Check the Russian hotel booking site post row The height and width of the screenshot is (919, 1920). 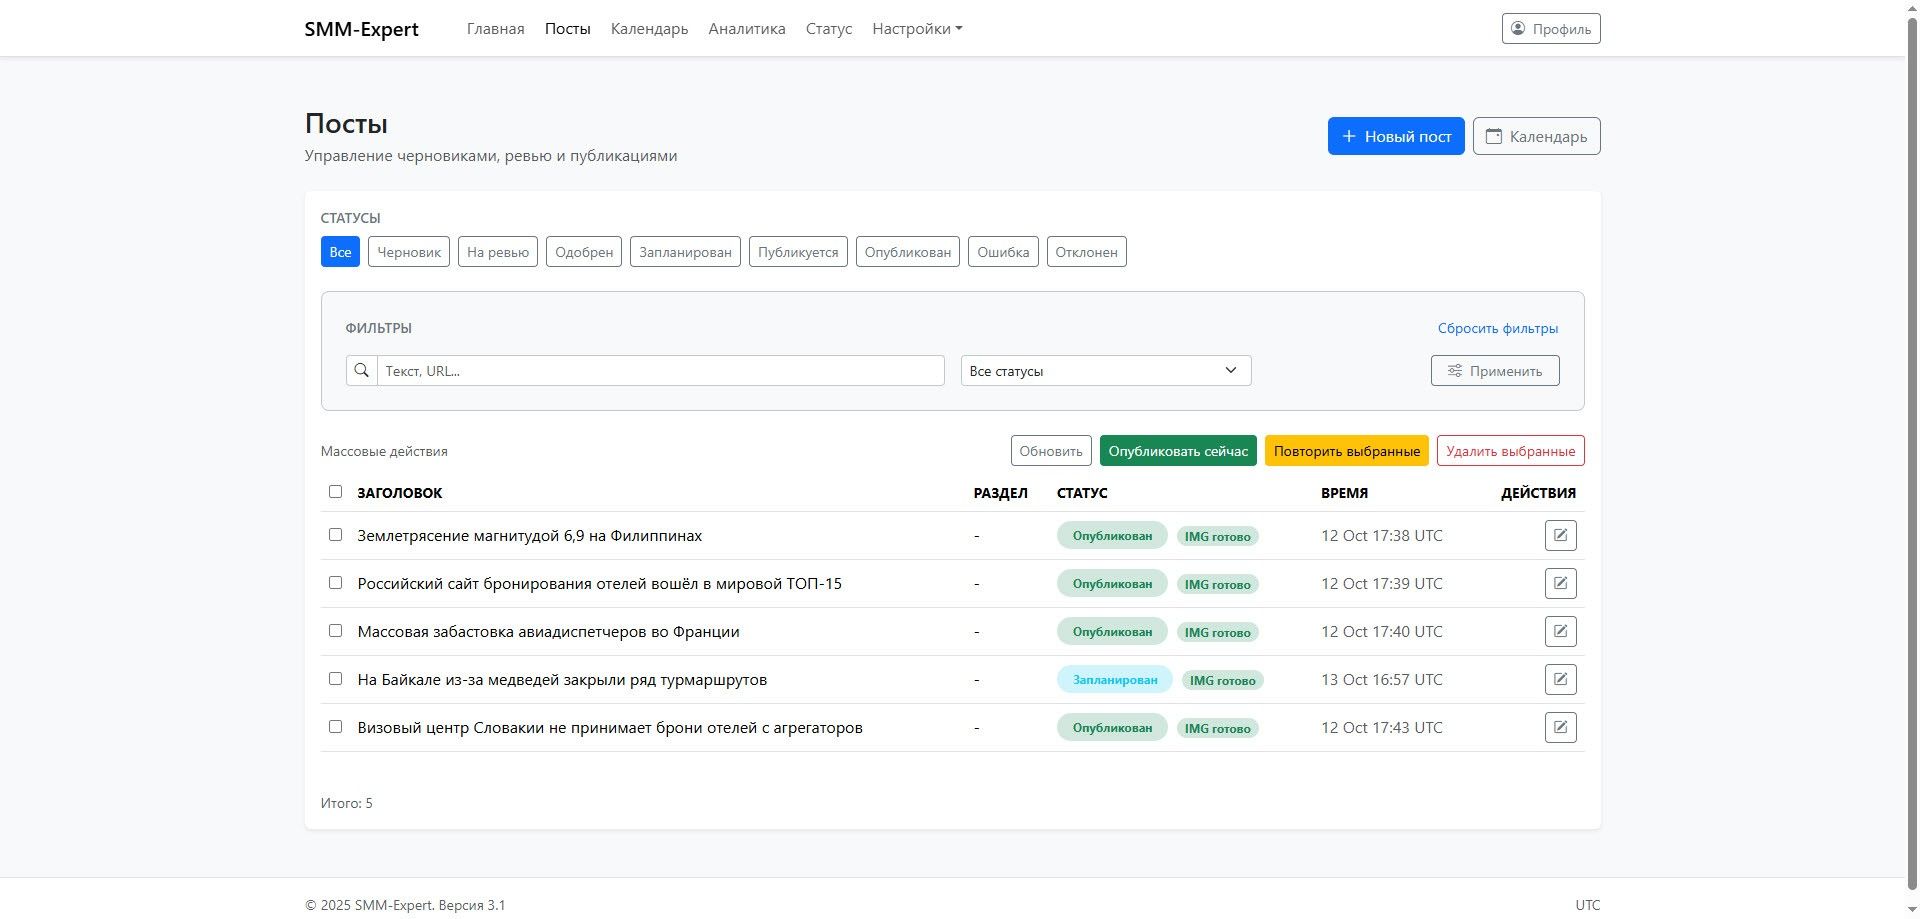(x=335, y=583)
